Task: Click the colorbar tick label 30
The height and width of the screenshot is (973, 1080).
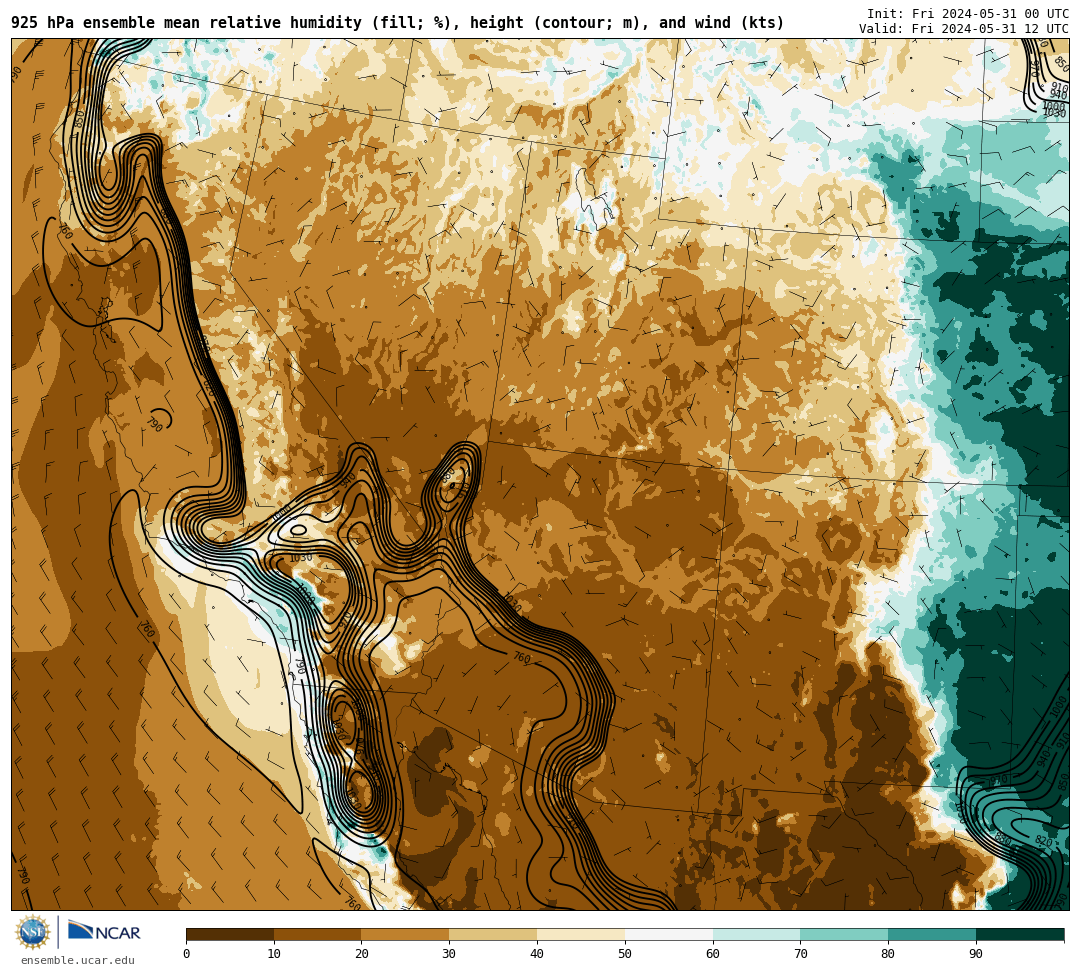Action: pos(450,954)
